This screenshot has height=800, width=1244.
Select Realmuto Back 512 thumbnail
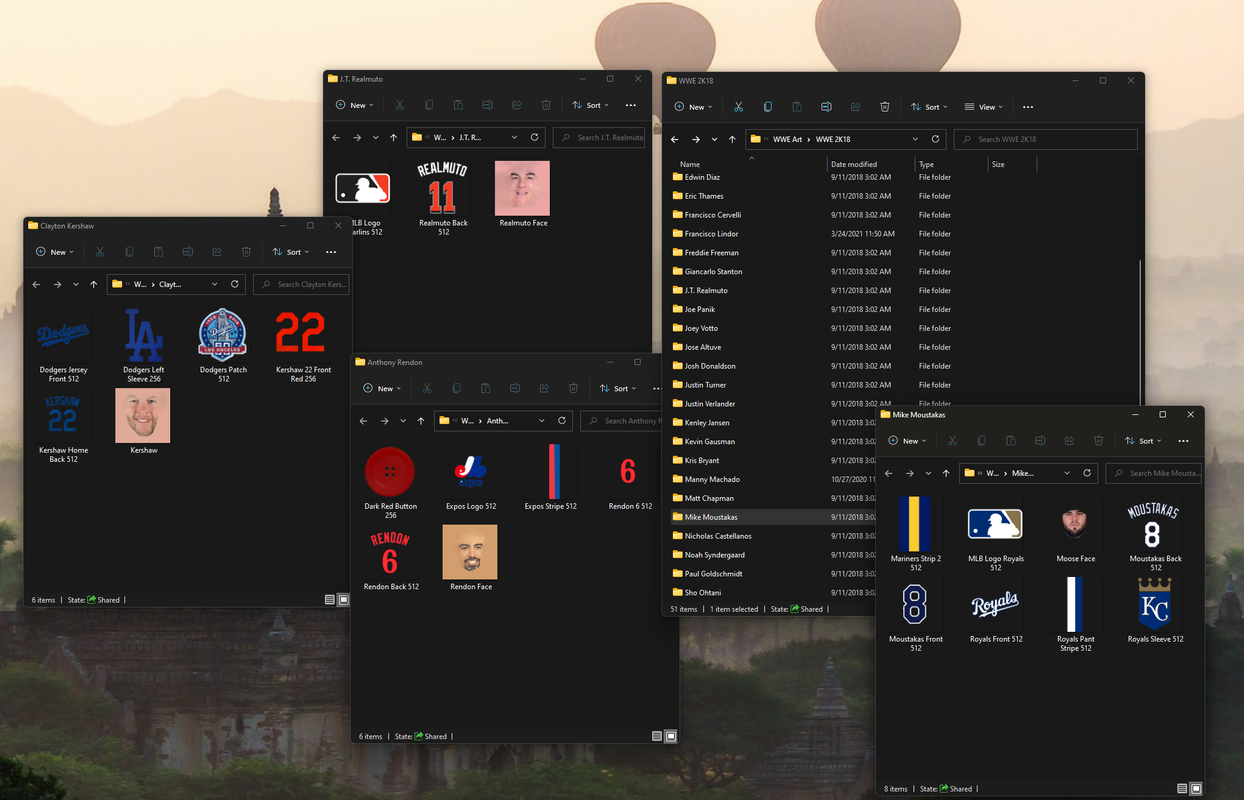(x=443, y=198)
